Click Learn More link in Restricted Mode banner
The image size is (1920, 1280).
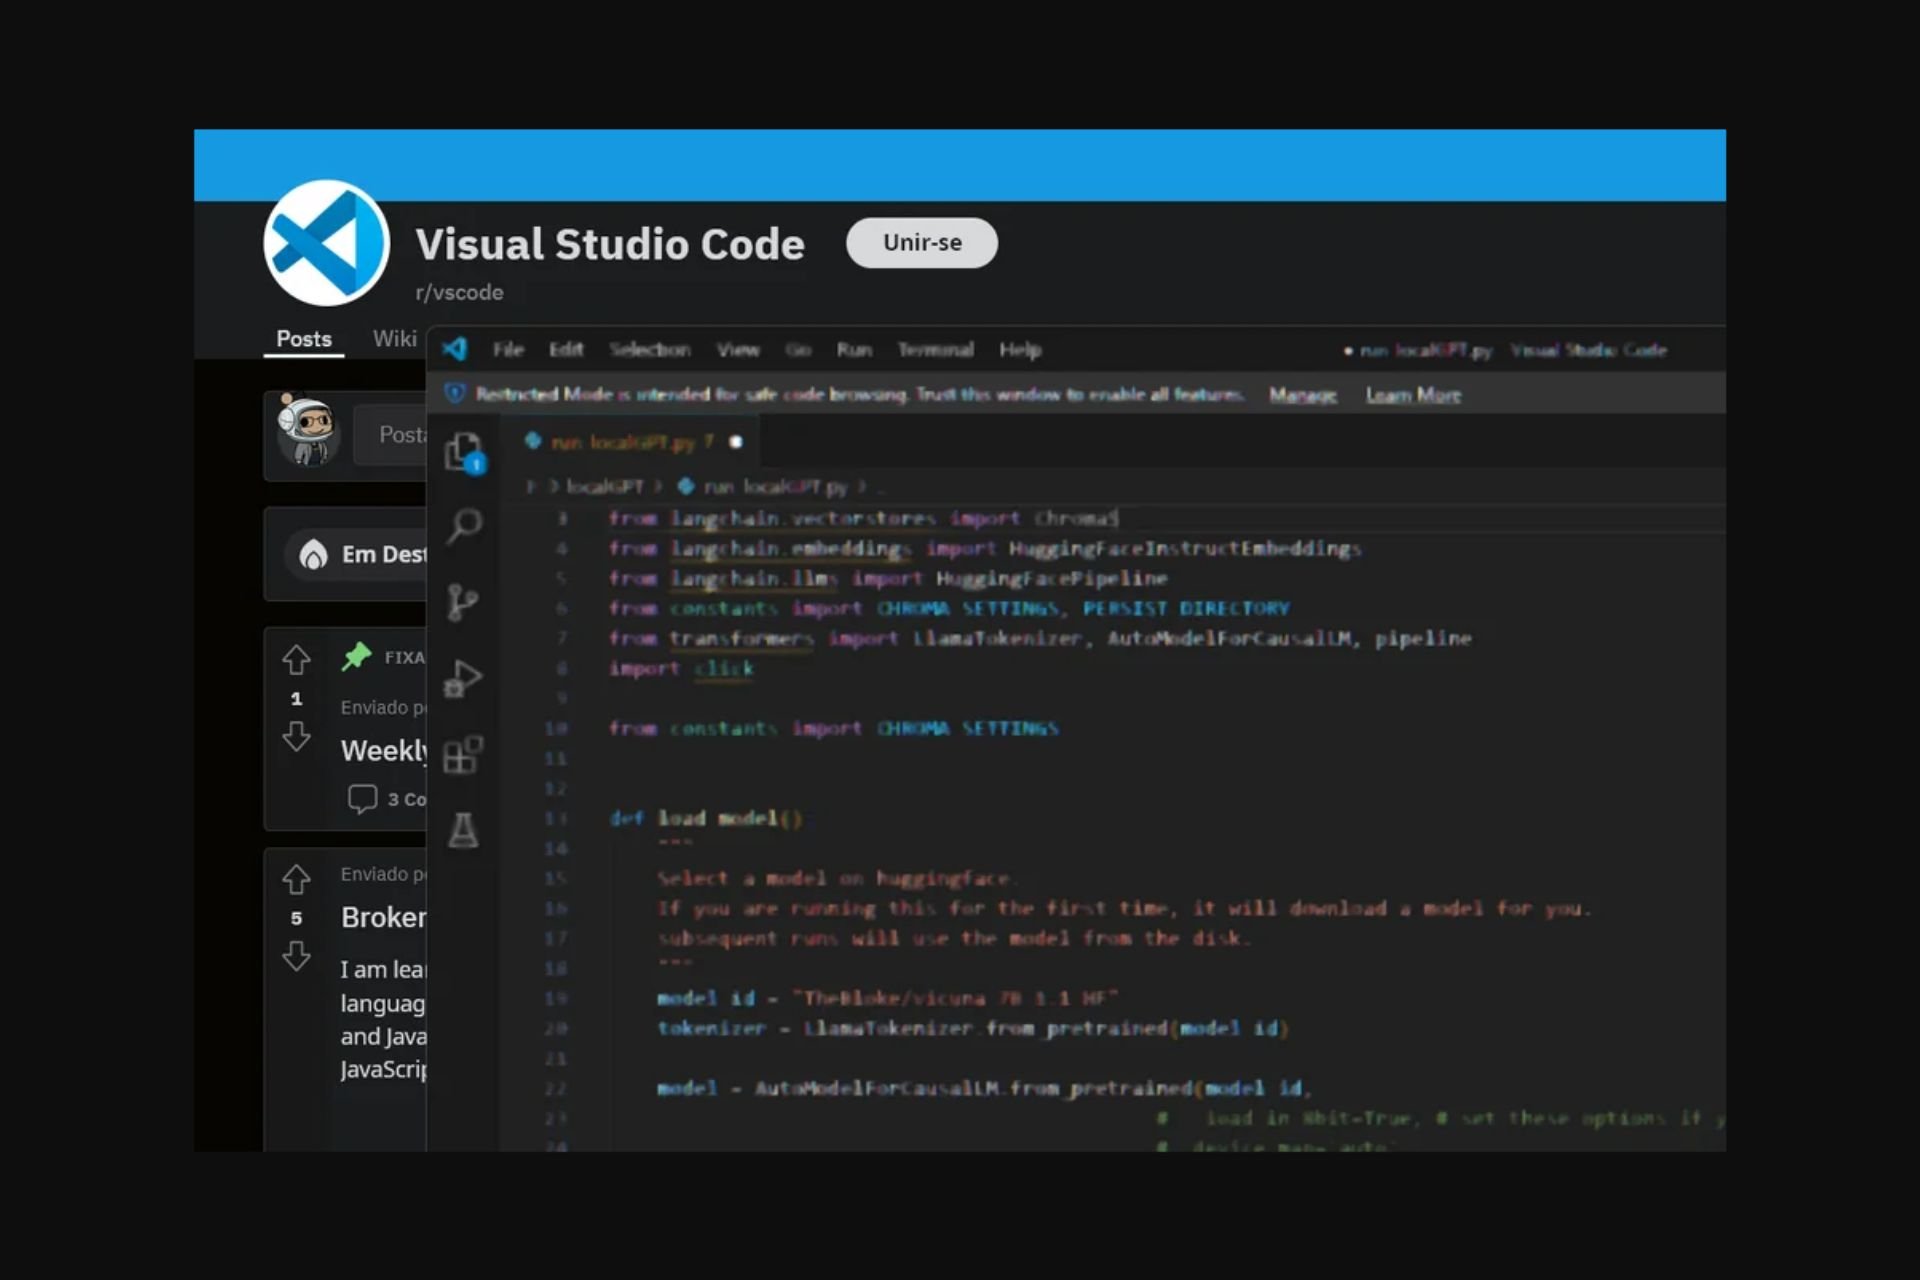click(x=1413, y=395)
